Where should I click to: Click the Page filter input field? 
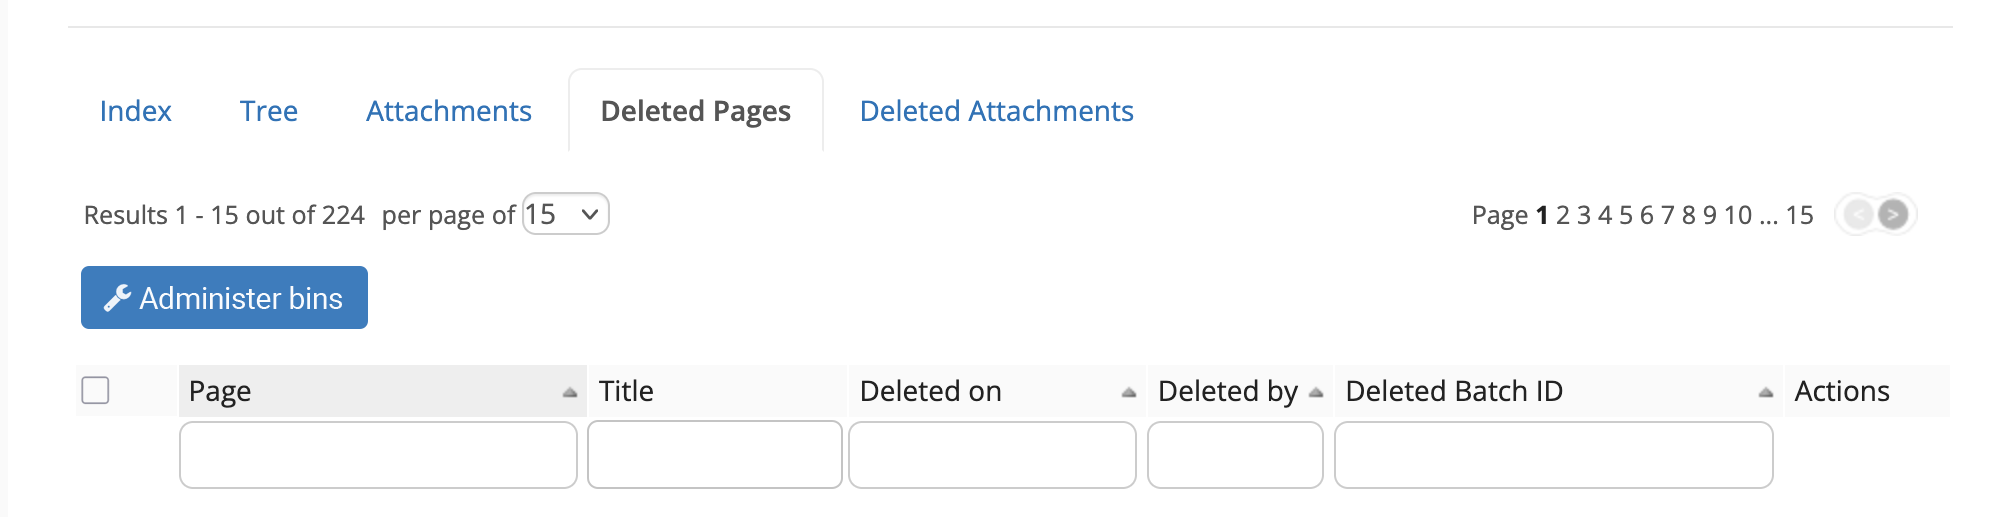[x=378, y=455]
